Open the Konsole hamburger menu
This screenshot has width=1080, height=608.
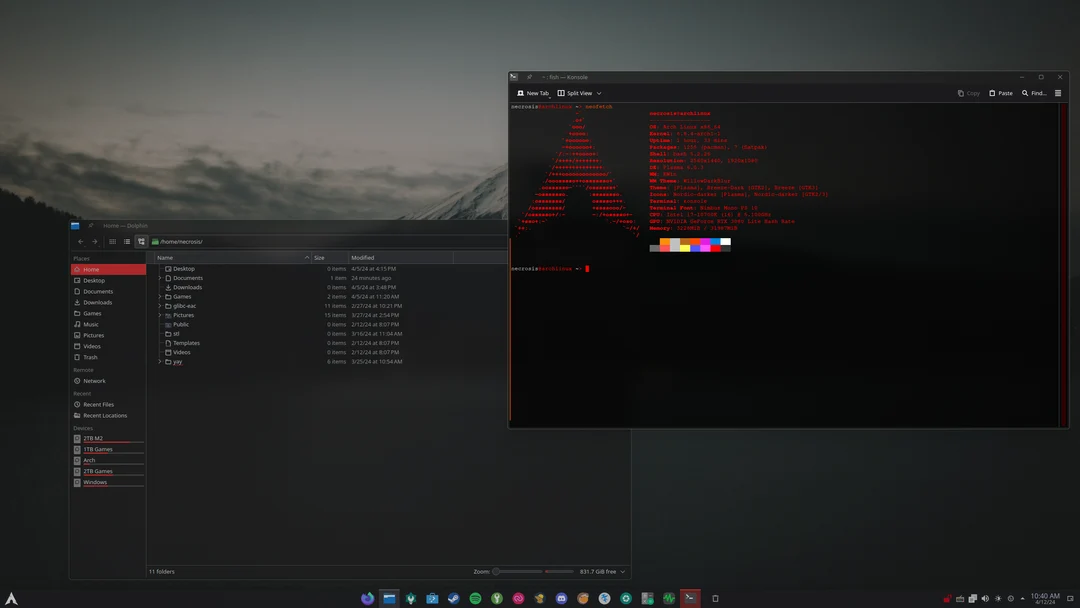(x=1057, y=92)
